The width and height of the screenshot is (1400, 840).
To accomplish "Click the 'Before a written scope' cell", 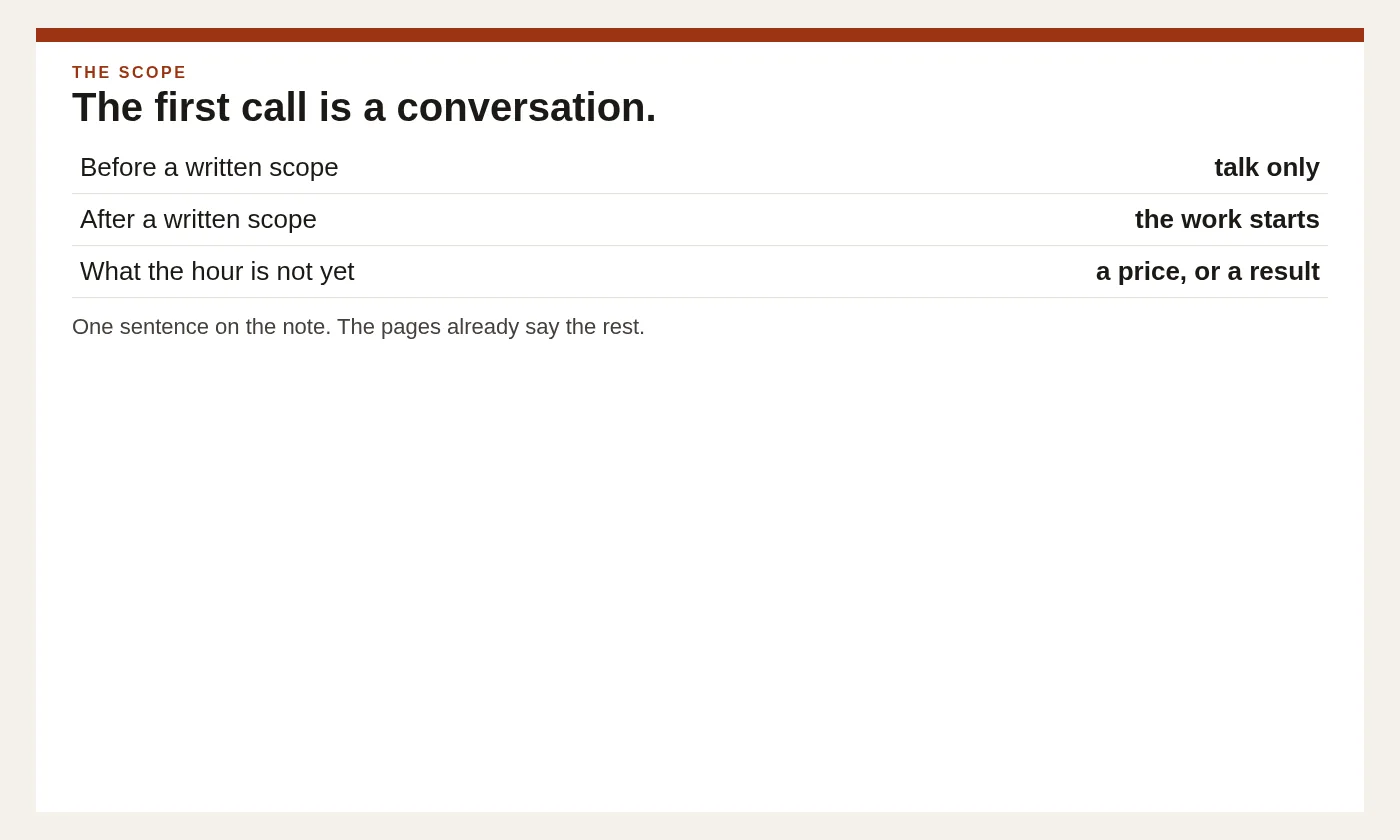I will 209,167.
